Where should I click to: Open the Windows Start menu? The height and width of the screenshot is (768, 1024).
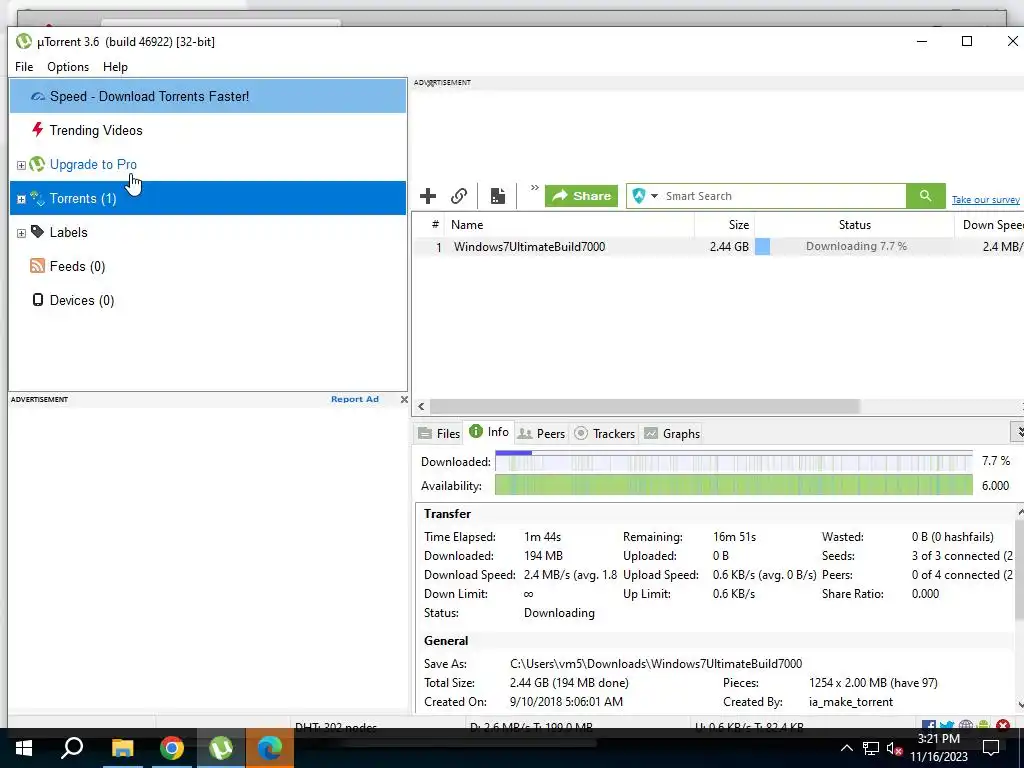pyautogui.click(x=24, y=748)
